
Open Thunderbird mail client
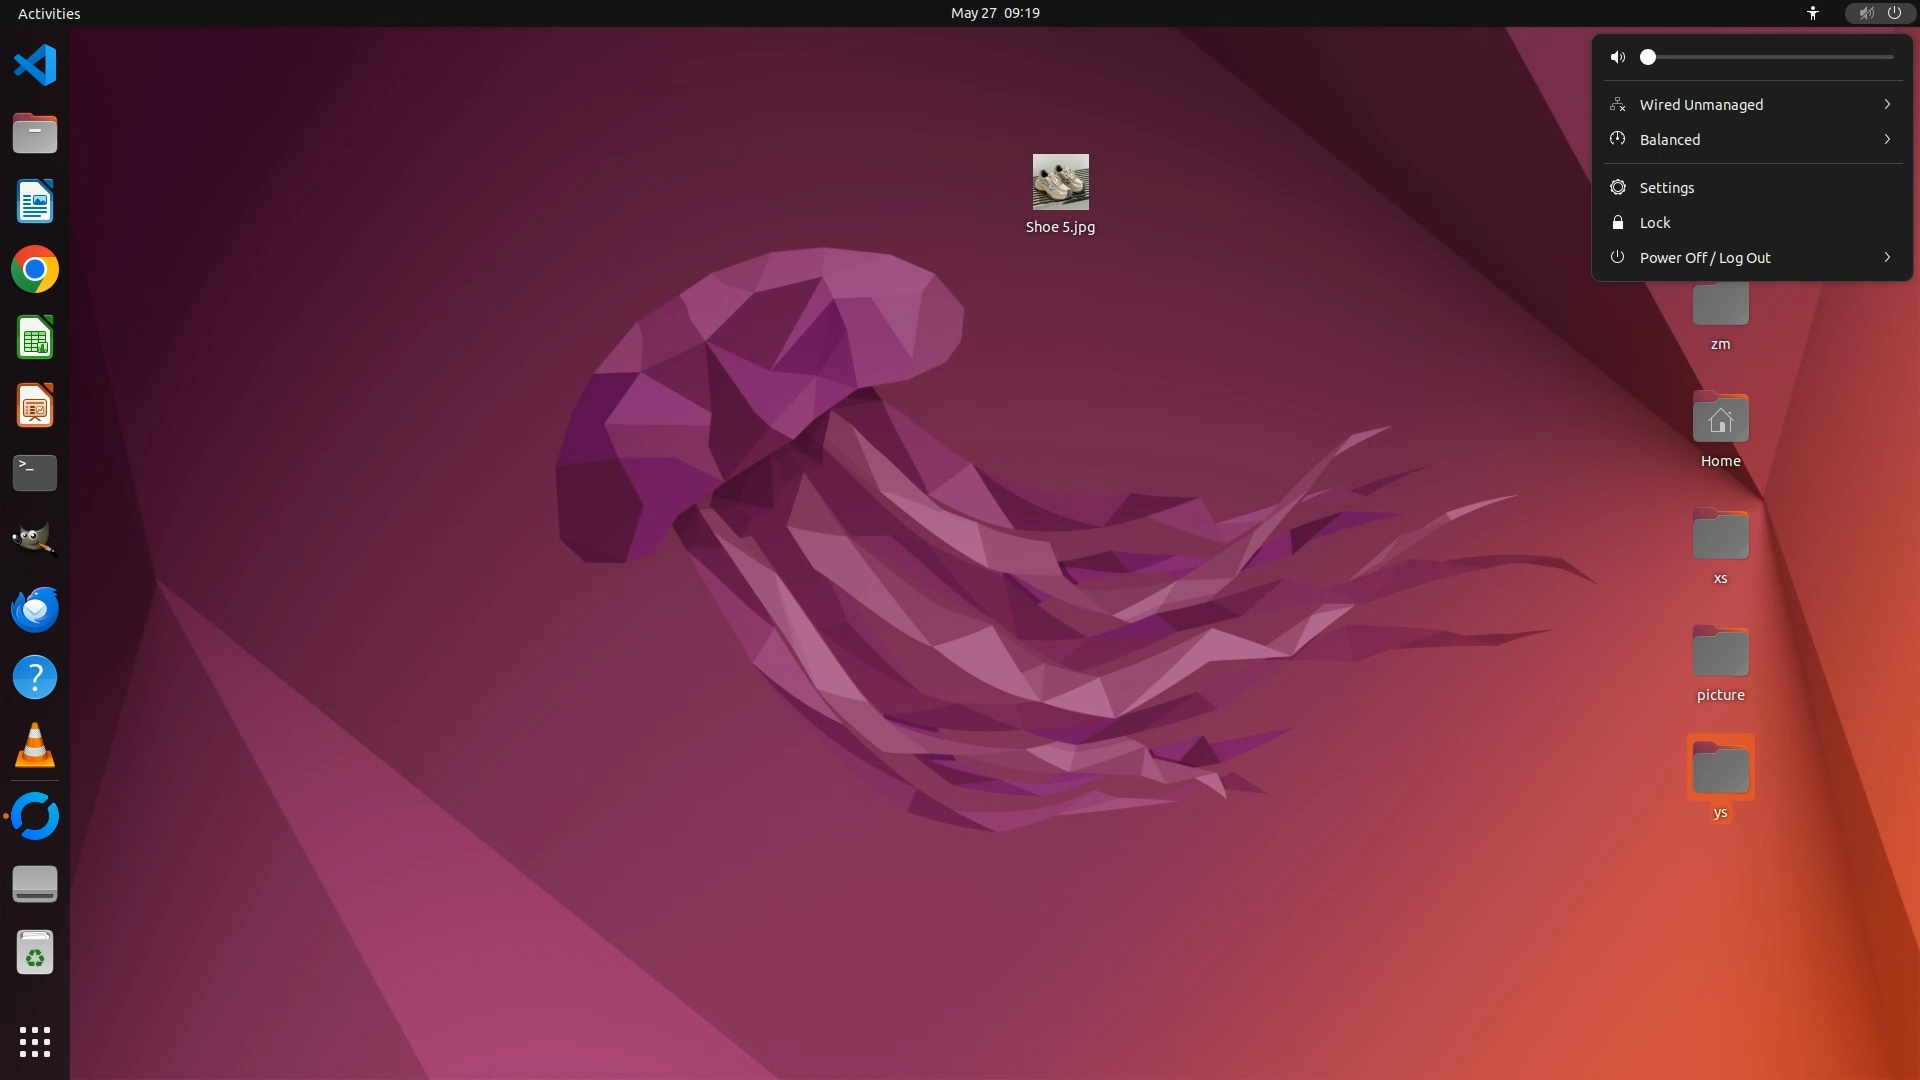(x=35, y=609)
